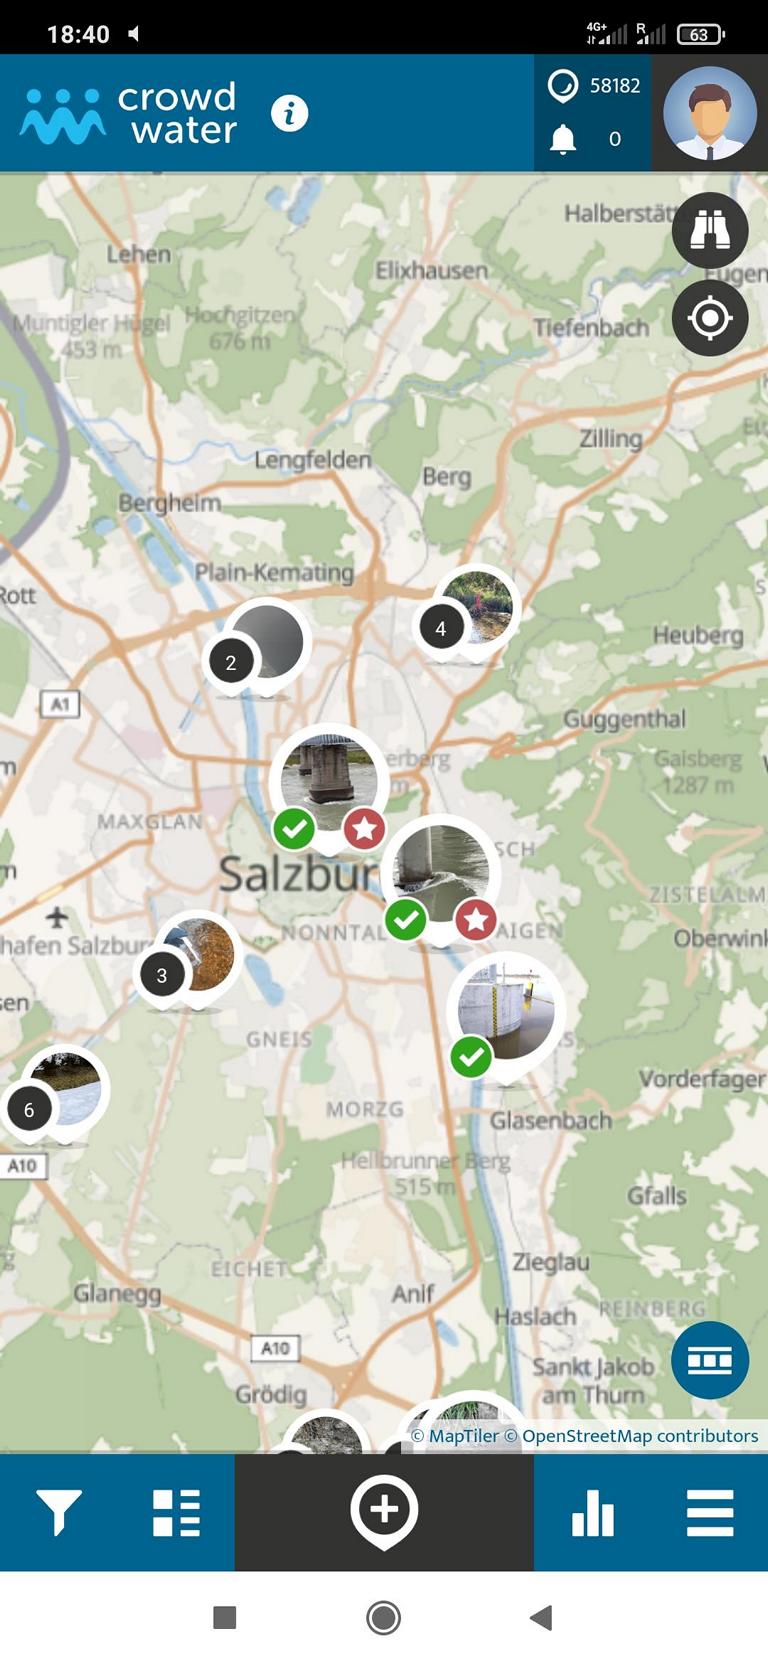Open the staff gauge spot near Glasenbach

click(506, 1012)
